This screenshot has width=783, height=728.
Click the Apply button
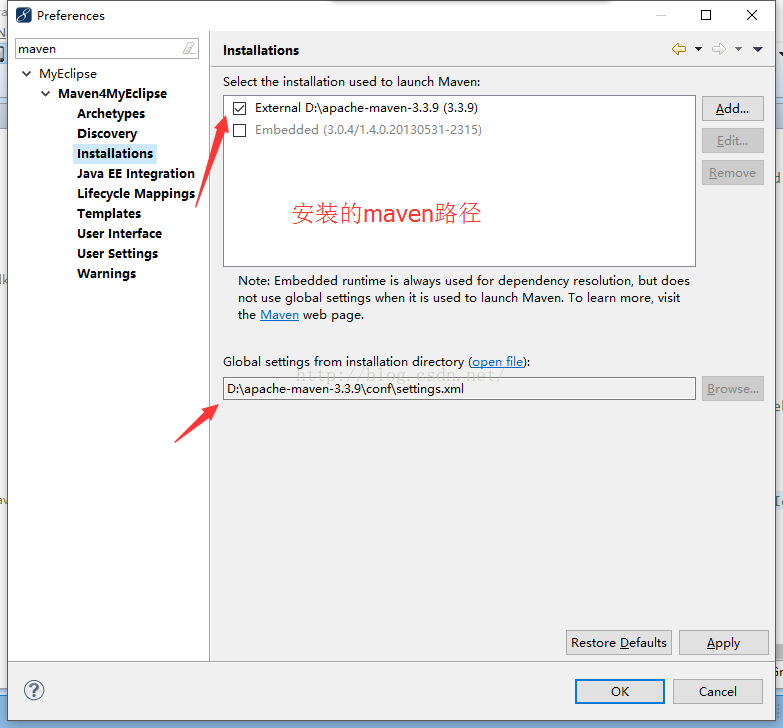coord(724,643)
